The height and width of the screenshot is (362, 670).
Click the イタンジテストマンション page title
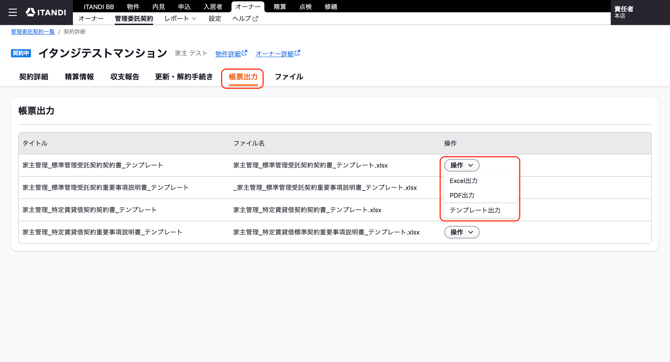(103, 53)
